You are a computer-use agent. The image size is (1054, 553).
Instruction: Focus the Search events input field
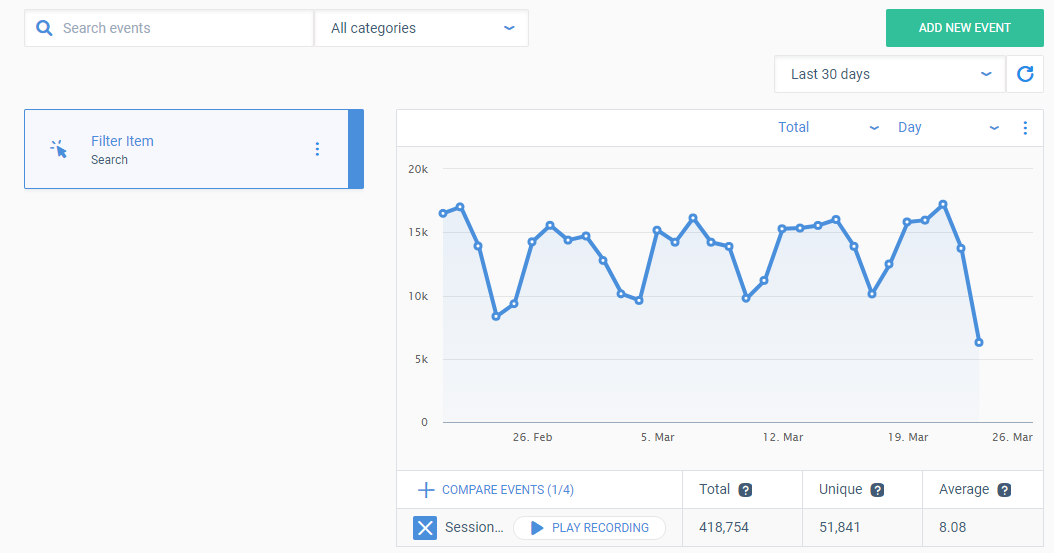pyautogui.click(x=169, y=28)
